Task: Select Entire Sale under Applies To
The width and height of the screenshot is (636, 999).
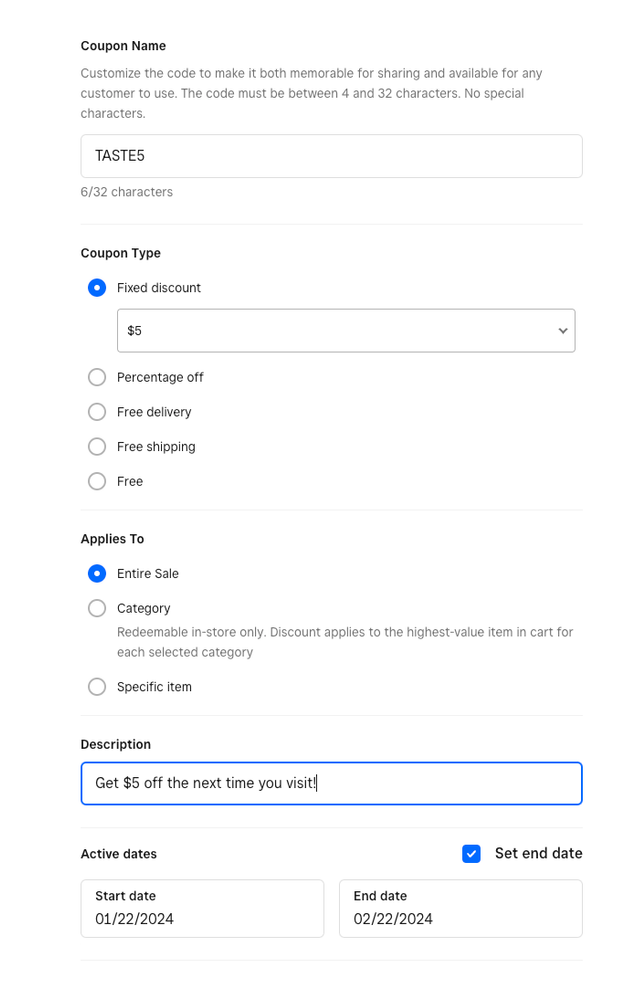Action: tap(97, 573)
